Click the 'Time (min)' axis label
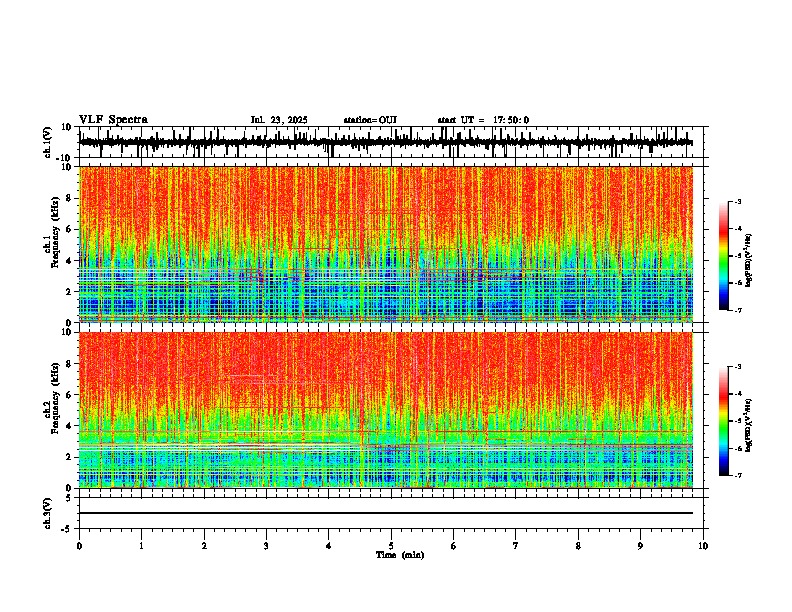The width and height of the screenshot is (792, 612). [x=400, y=555]
